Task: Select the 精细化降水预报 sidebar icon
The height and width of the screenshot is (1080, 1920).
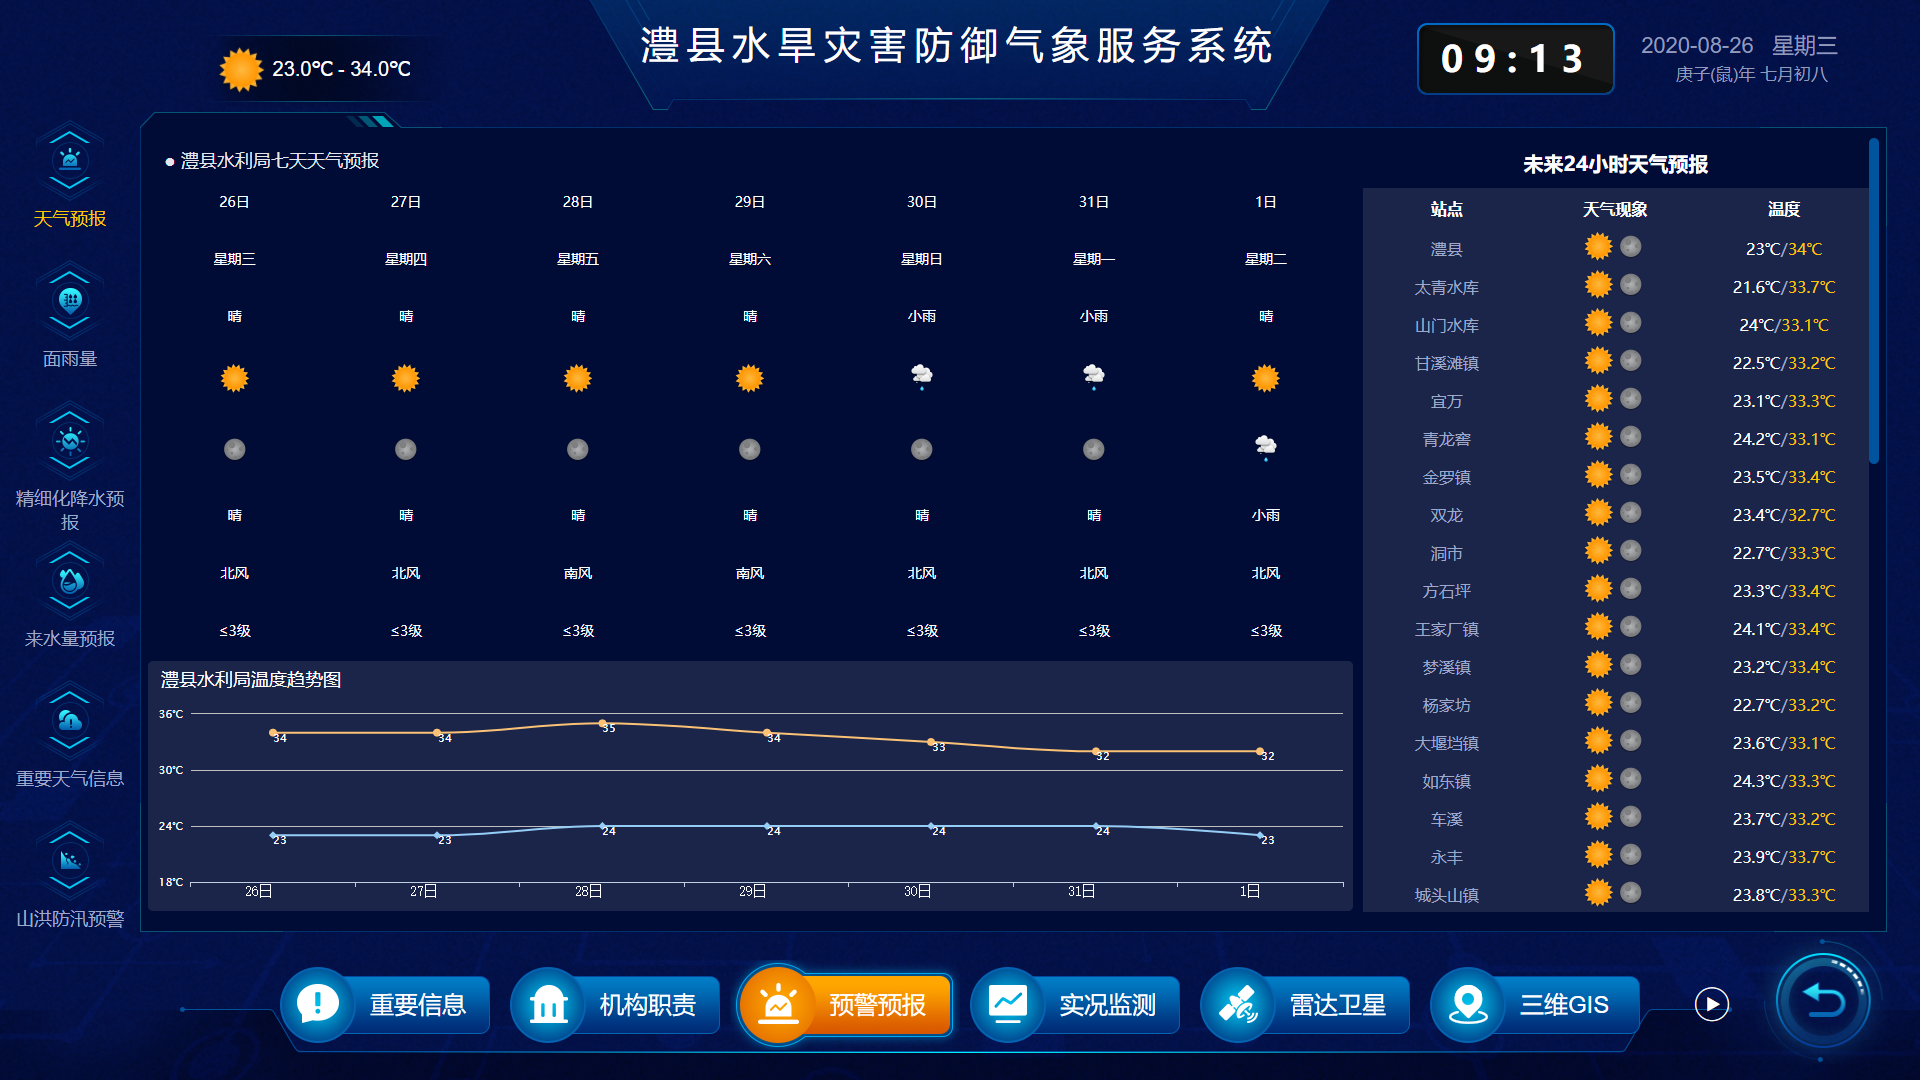Action: pos(69,440)
